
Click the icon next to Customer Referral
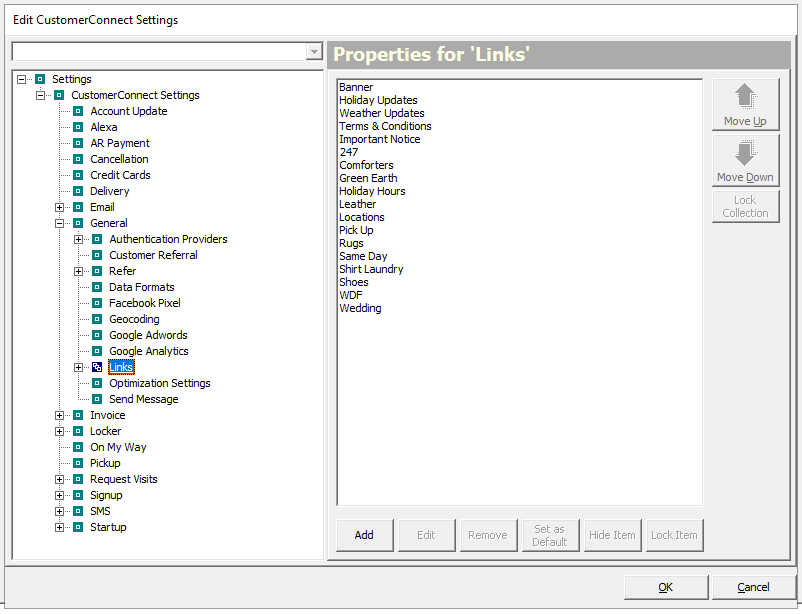pos(97,255)
